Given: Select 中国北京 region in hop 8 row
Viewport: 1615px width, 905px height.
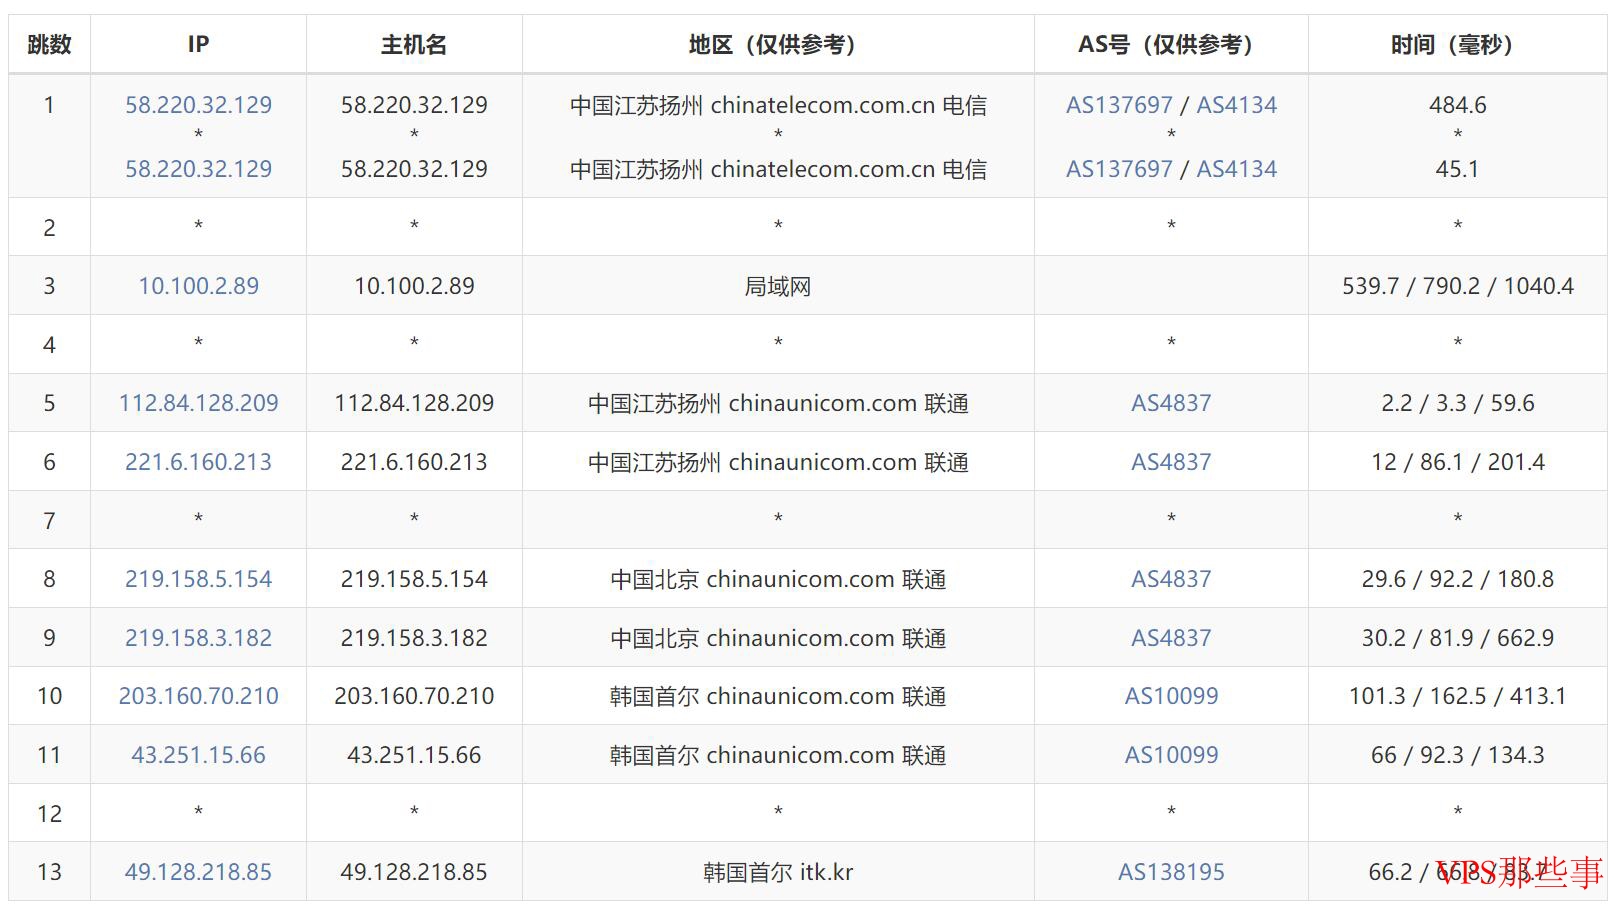Looking at the screenshot, I should (778, 579).
